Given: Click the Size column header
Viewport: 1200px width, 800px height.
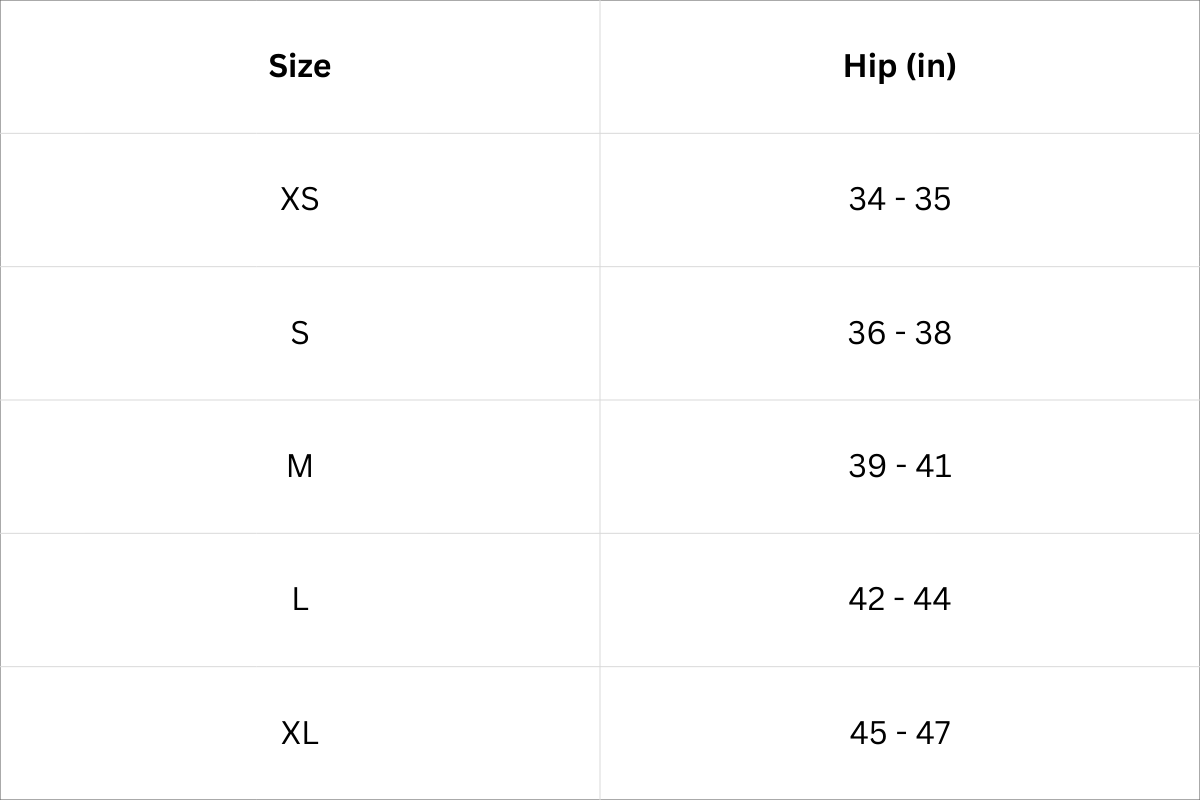Looking at the screenshot, I should coord(299,66).
